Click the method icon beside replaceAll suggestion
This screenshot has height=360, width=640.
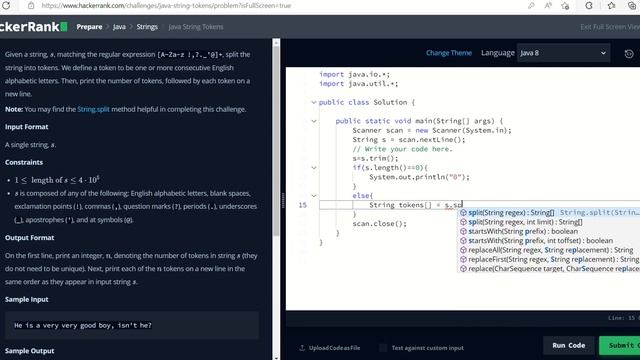pos(463,250)
